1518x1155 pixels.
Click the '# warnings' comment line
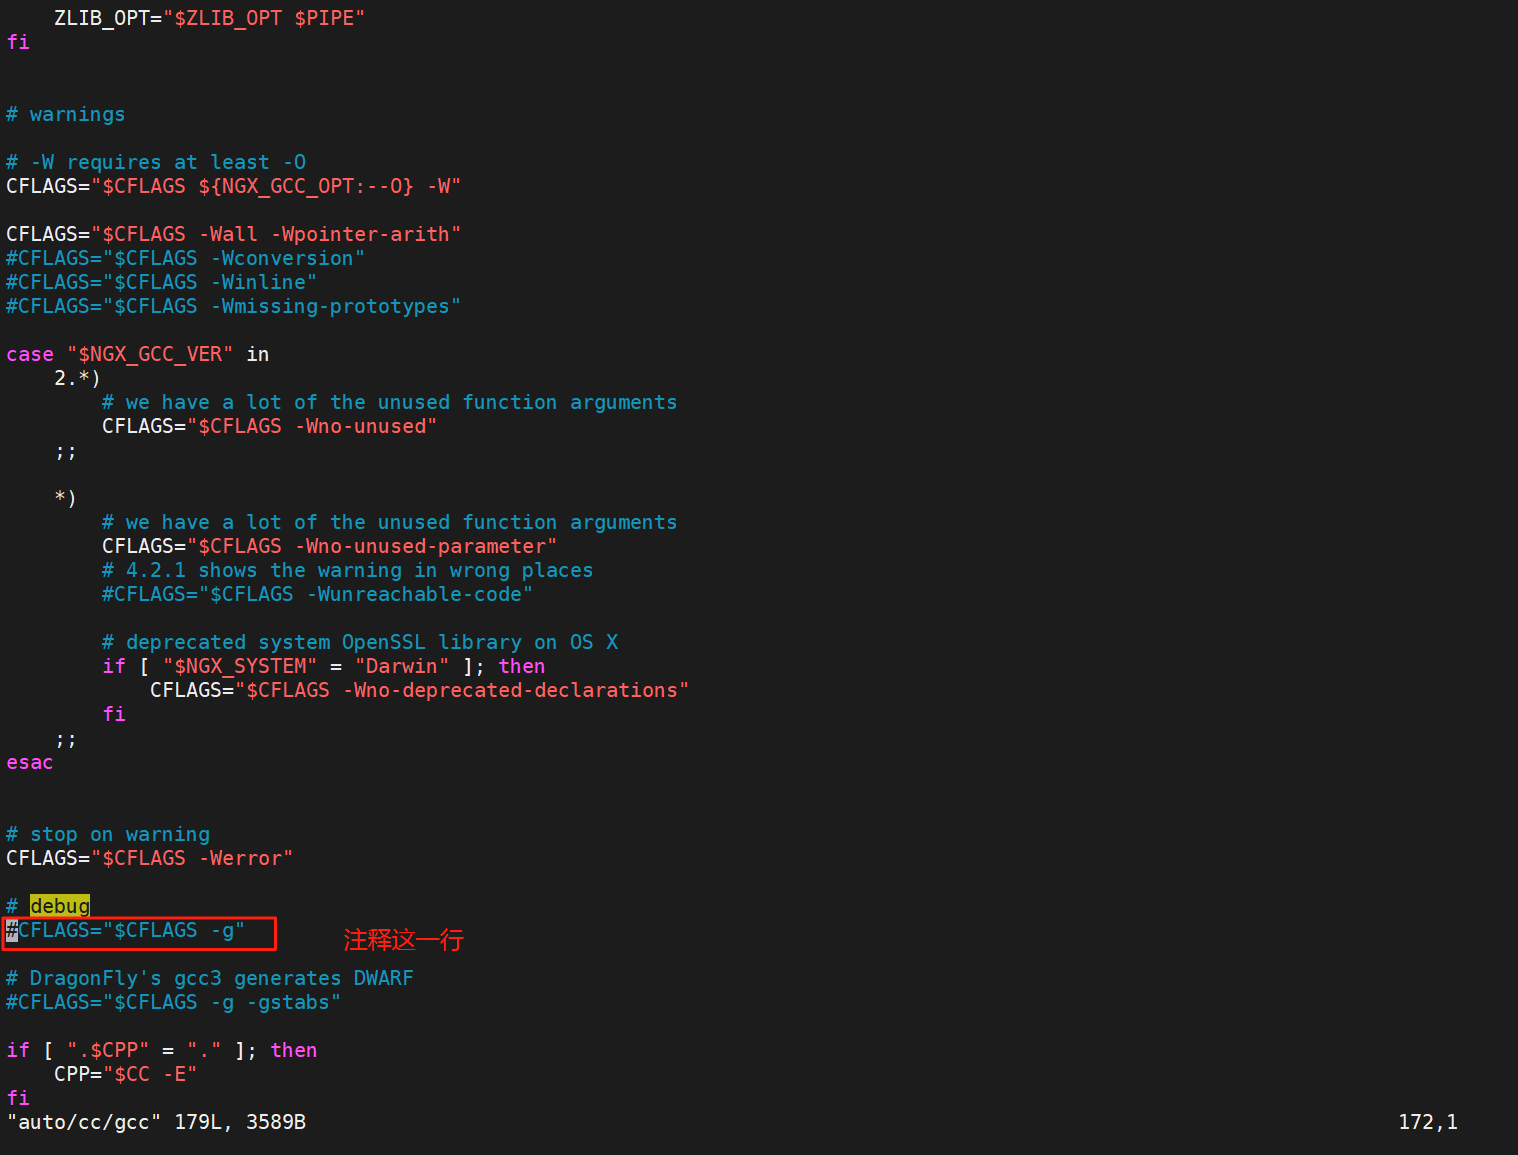pyautogui.click(x=66, y=114)
